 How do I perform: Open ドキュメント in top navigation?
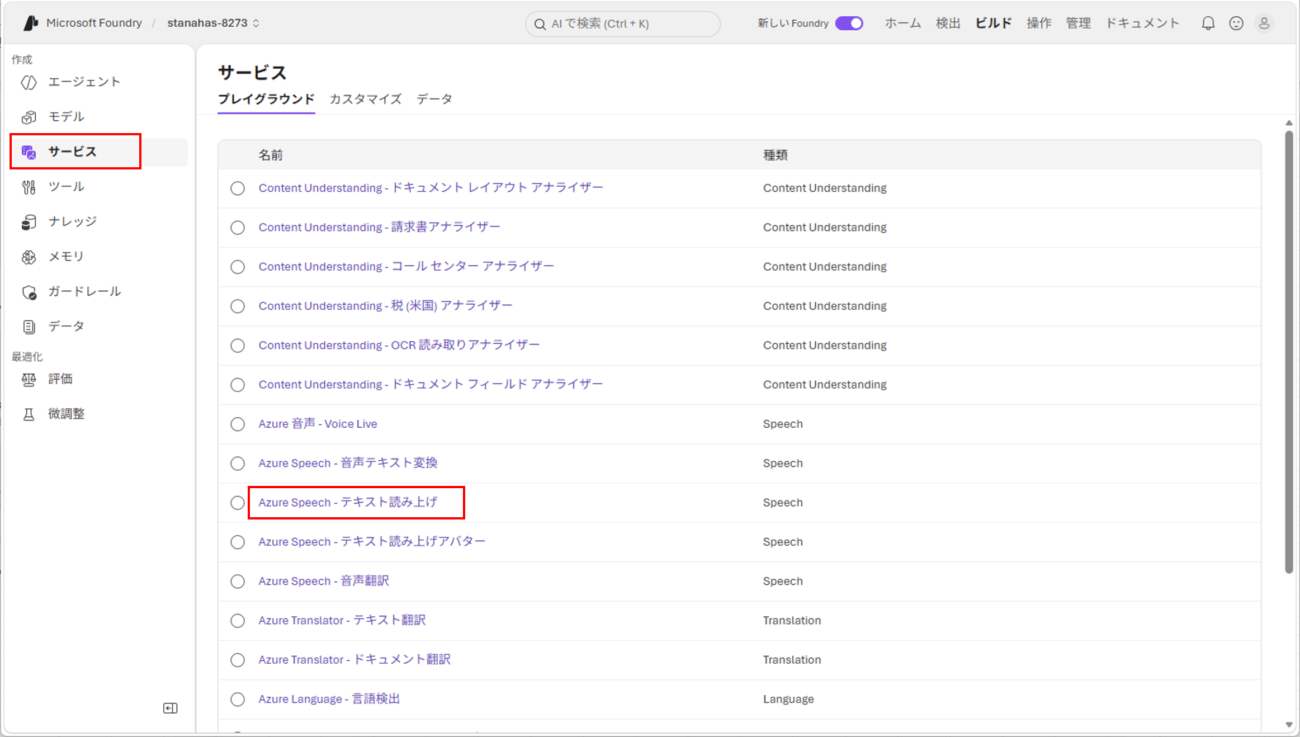1142,23
